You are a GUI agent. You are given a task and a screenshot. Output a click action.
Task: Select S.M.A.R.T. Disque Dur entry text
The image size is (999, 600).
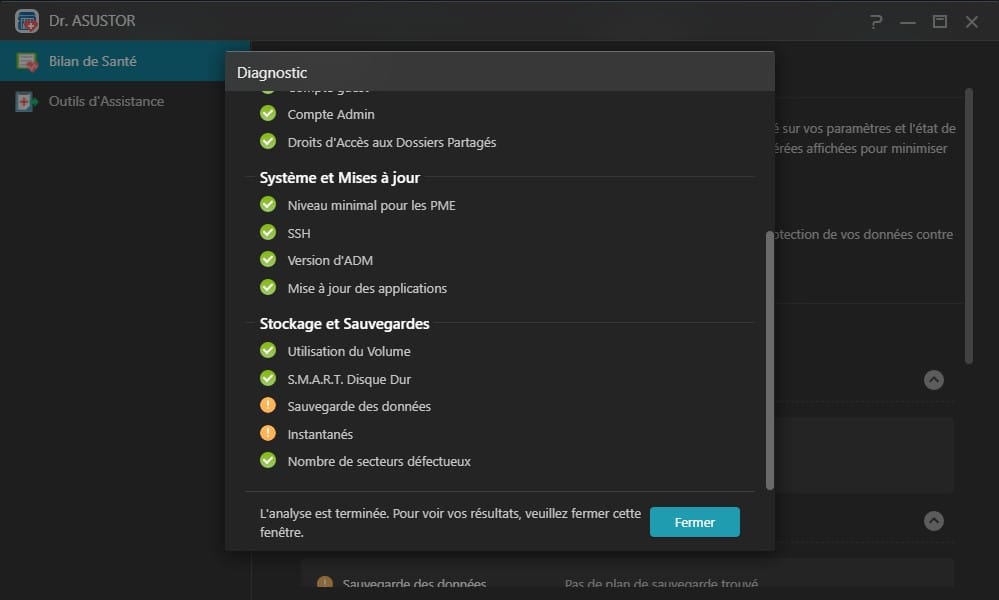[x=349, y=380]
